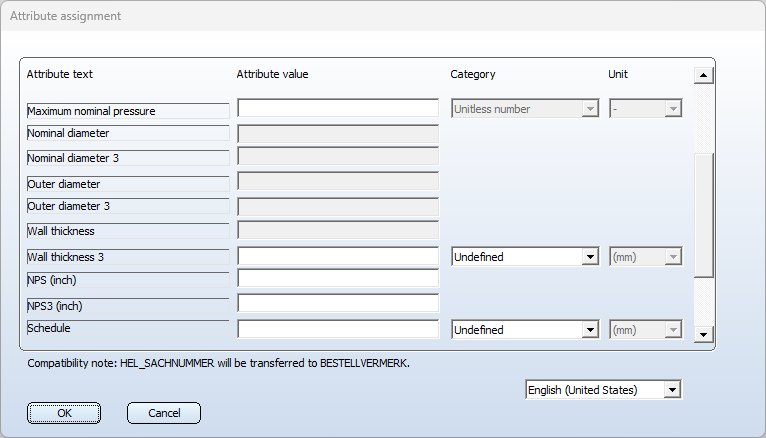This screenshot has width=766, height=438.
Task: Select the Nominal diameter attribute text field
Action: click(x=128, y=133)
